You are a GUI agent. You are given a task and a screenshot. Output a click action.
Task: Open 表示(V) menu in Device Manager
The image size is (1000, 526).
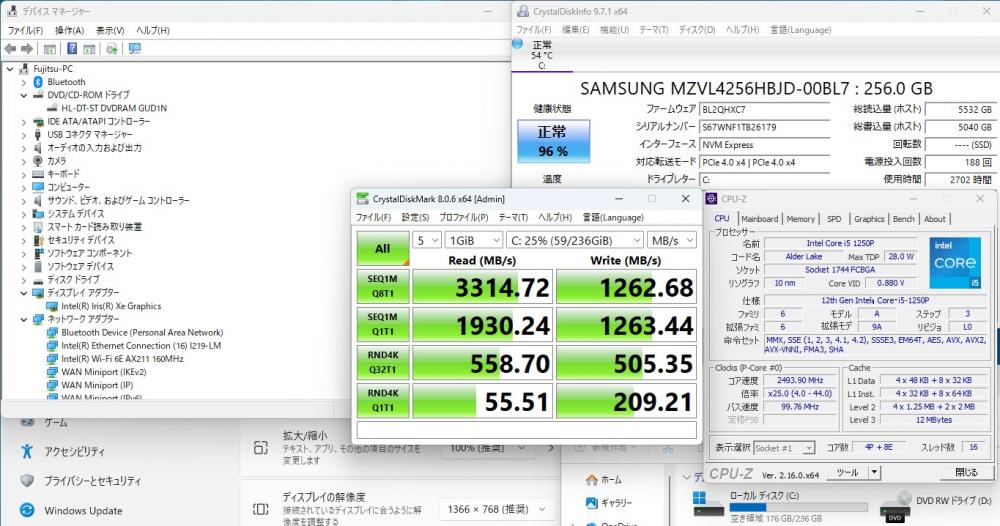click(110, 30)
